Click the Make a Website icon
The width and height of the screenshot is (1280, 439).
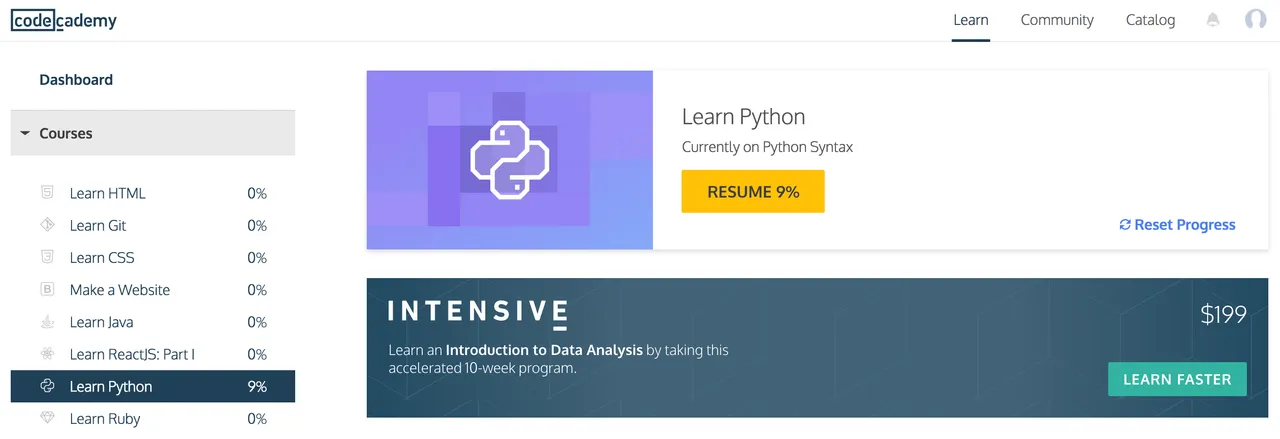click(46, 289)
